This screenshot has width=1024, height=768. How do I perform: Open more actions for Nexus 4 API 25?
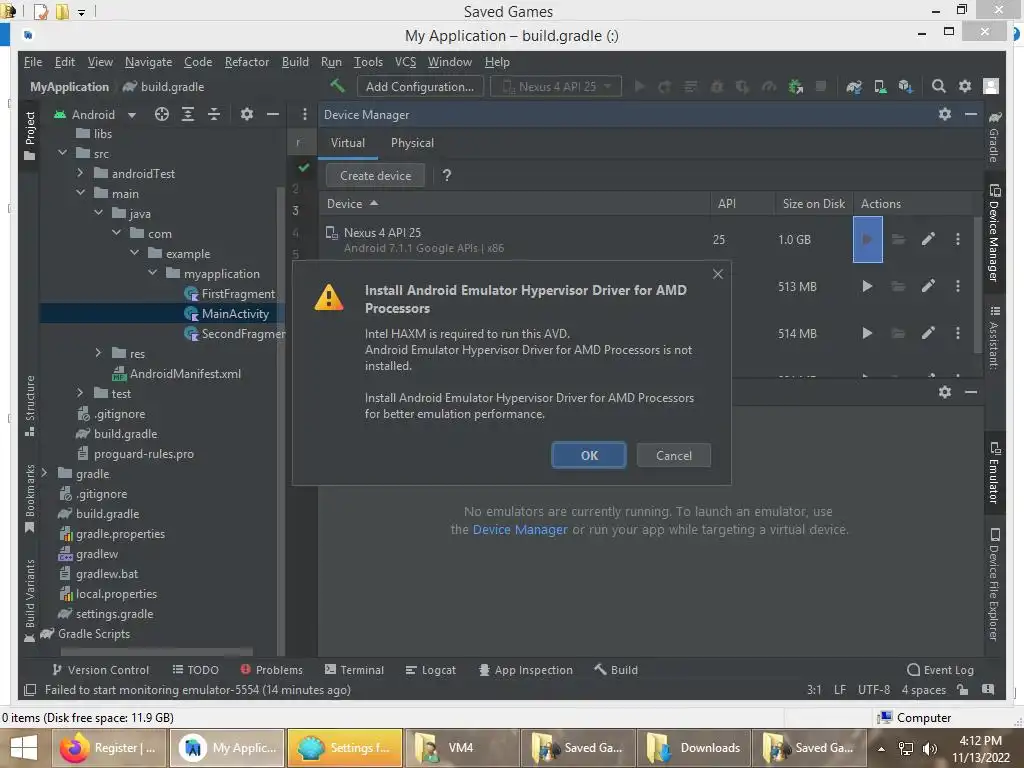click(957, 240)
